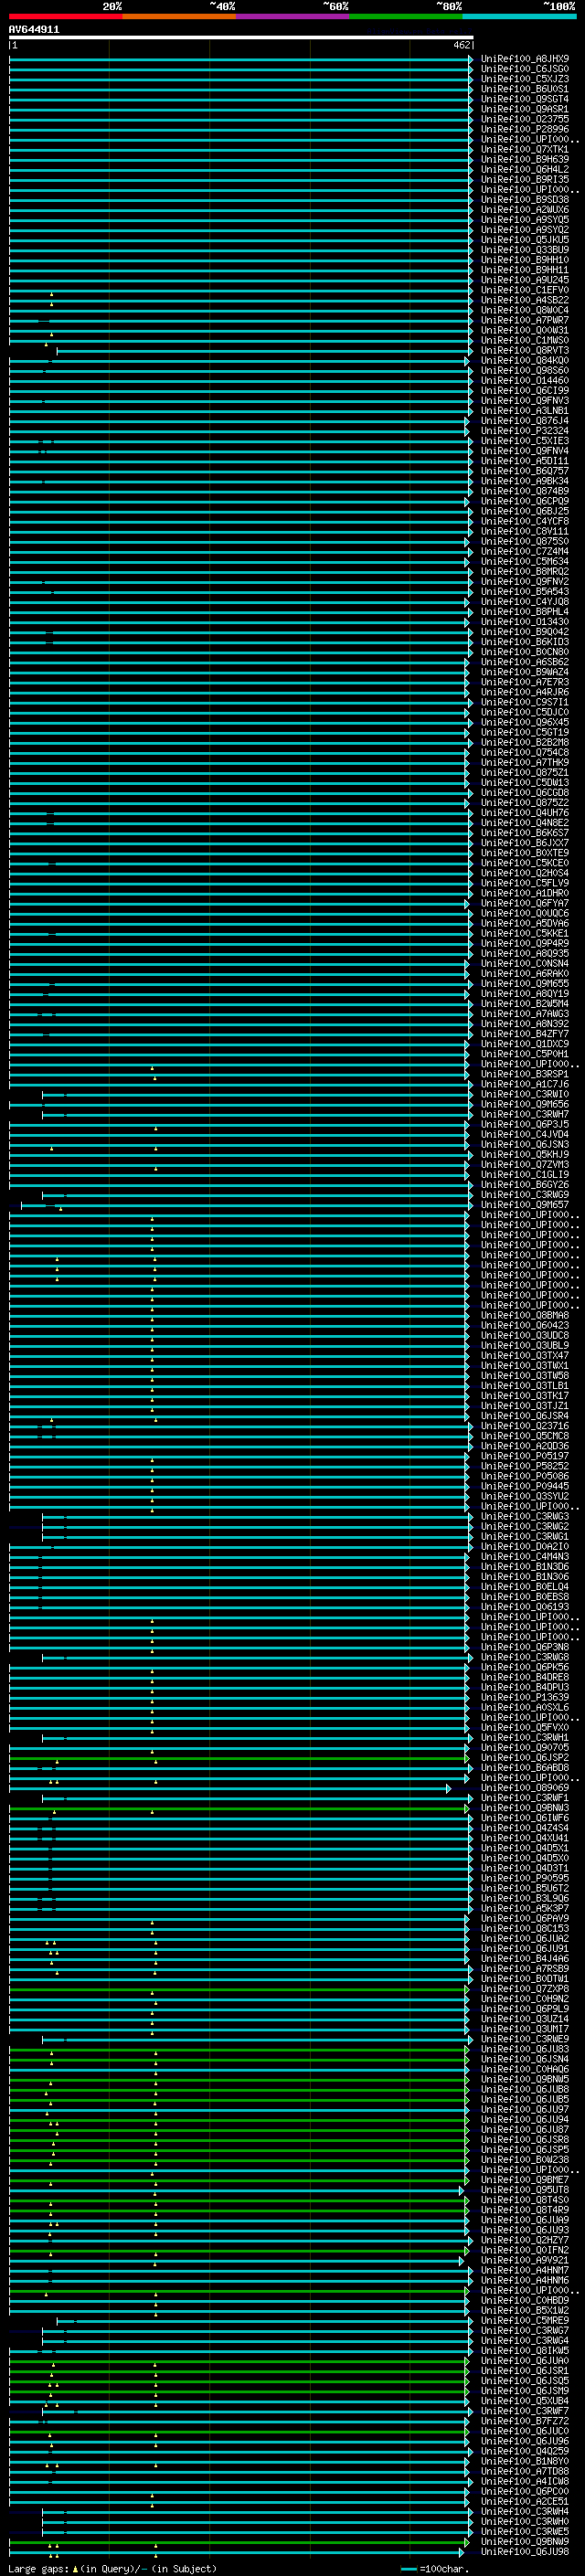Select the UniRef100_Q3TJZ1 label
Screen dimensions: 585x2576
pyautogui.click(x=525, y=1405)
